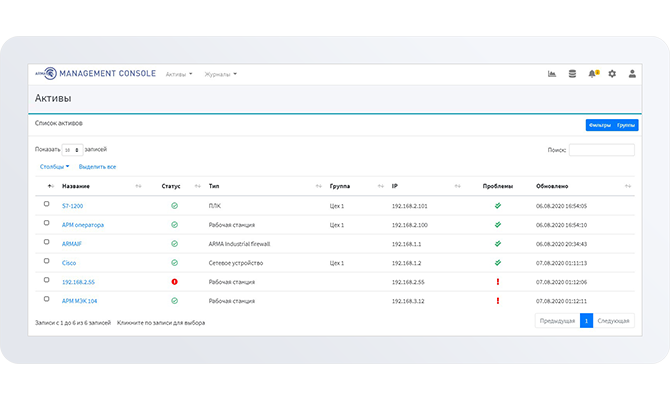This screenshot has width=670, height=400.
Task: Open the notifications bell
Action: click(592, 74)
